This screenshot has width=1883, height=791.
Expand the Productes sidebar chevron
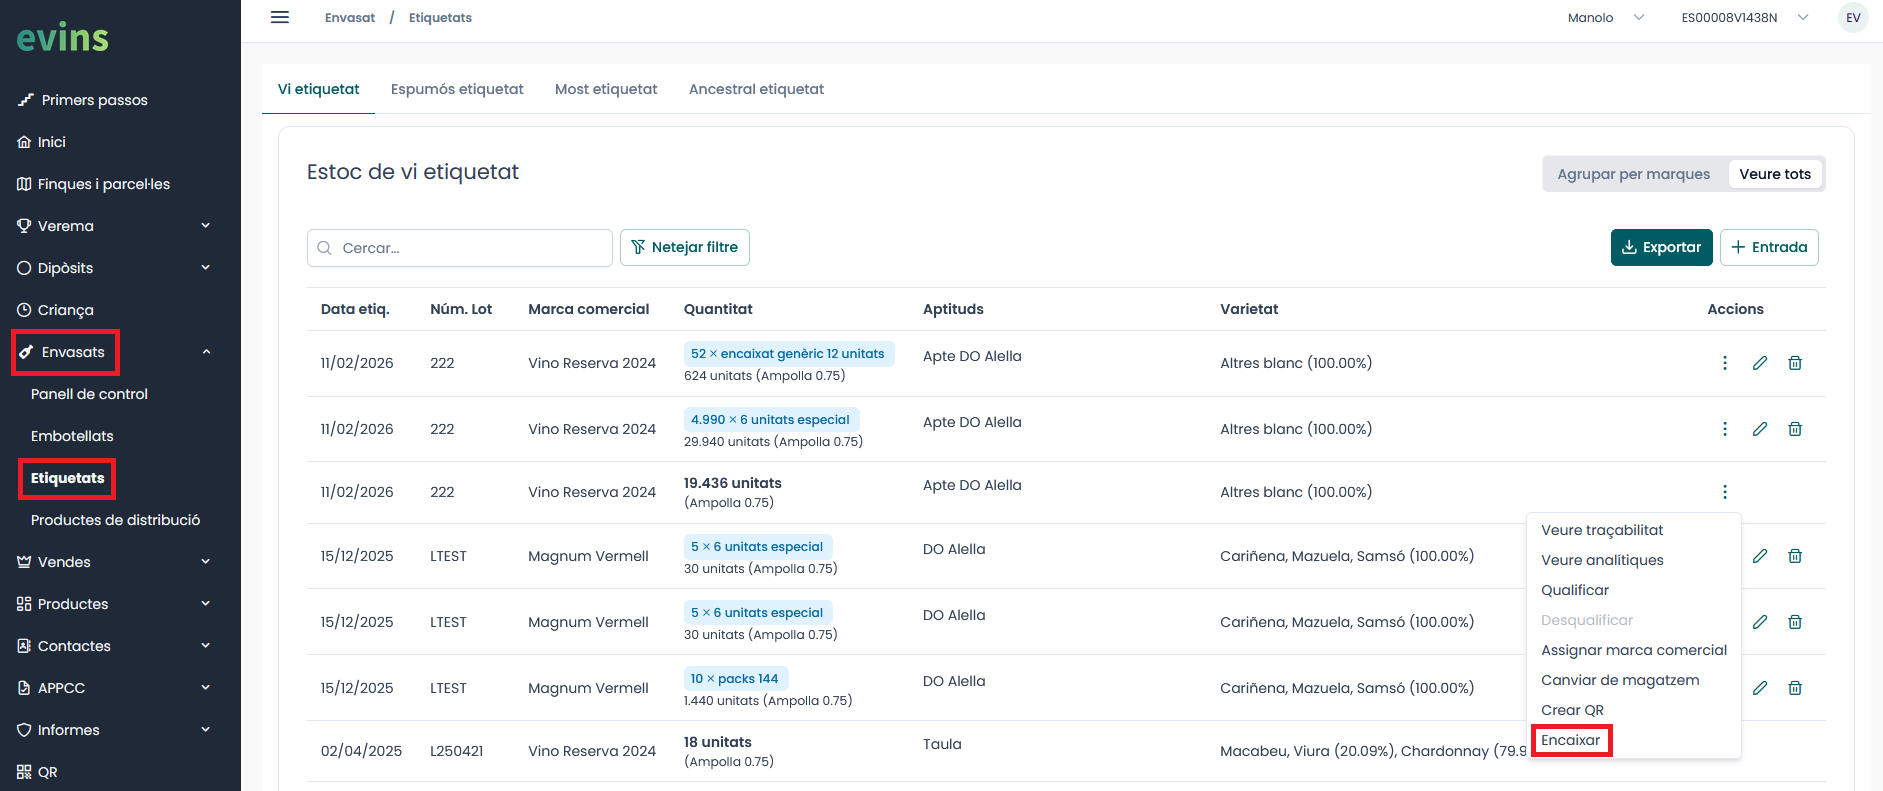(206, 604)
